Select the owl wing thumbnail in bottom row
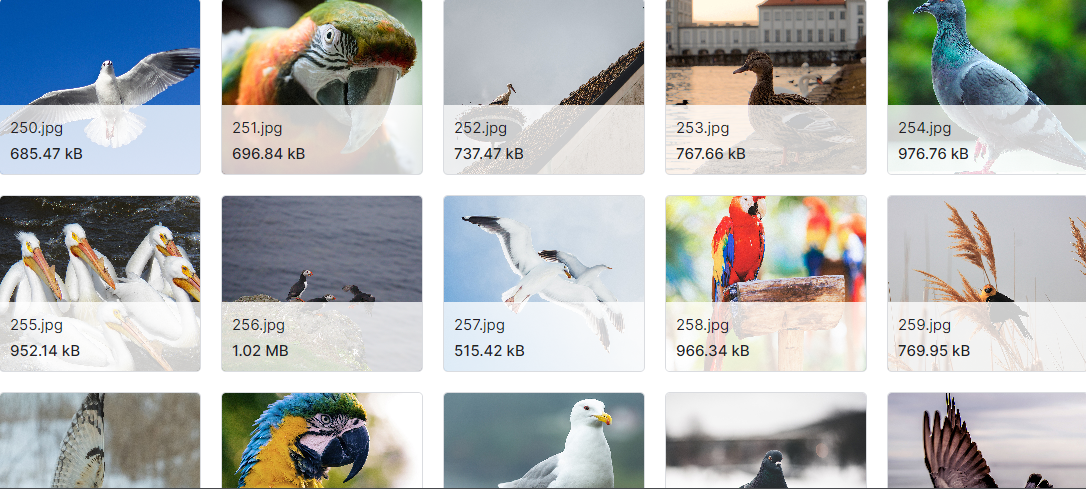1086x489 pixels. click(100, 441)
